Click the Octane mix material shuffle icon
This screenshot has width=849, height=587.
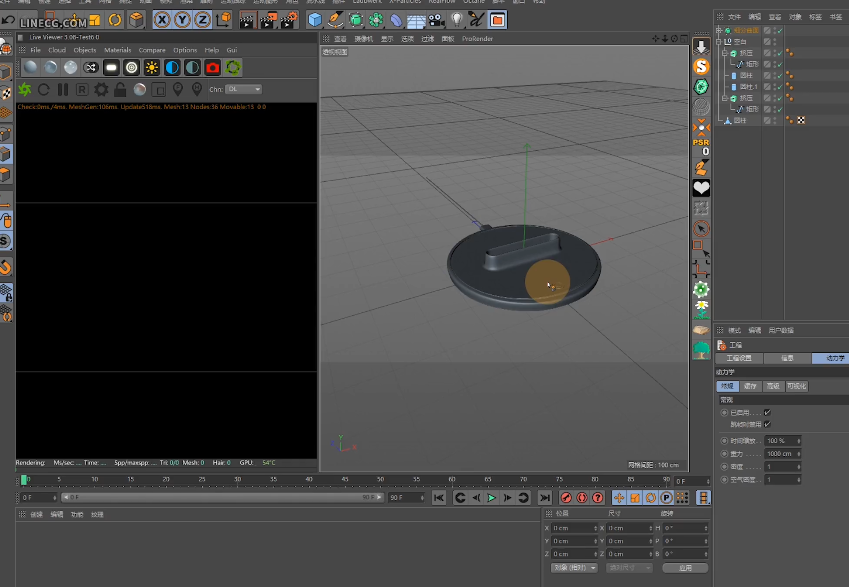pyautogui.click(x=91, y=68)
